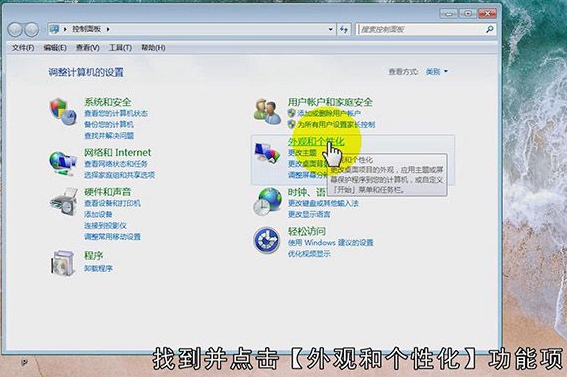Click 更改主题 link

click(302, 153)
